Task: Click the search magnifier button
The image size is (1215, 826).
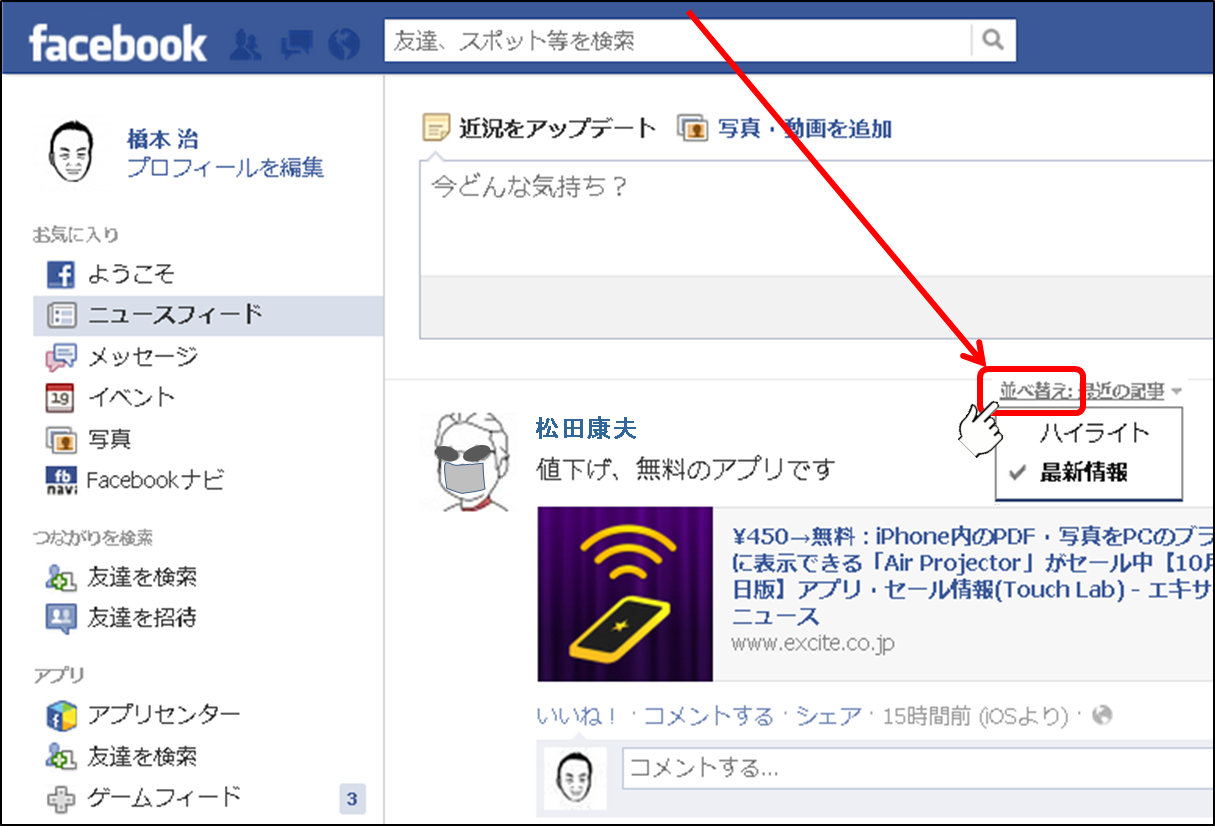Action: point(992,41)
